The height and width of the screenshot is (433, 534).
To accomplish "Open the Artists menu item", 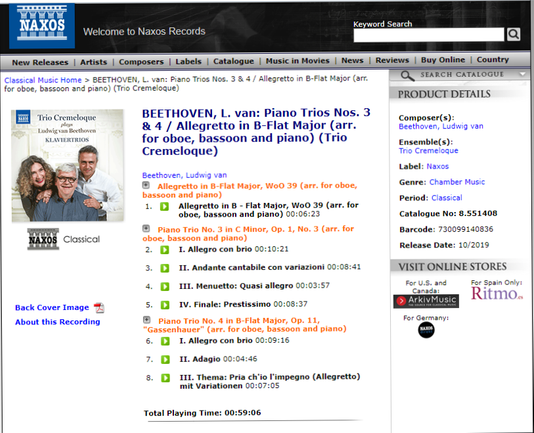I will point(93,62).
